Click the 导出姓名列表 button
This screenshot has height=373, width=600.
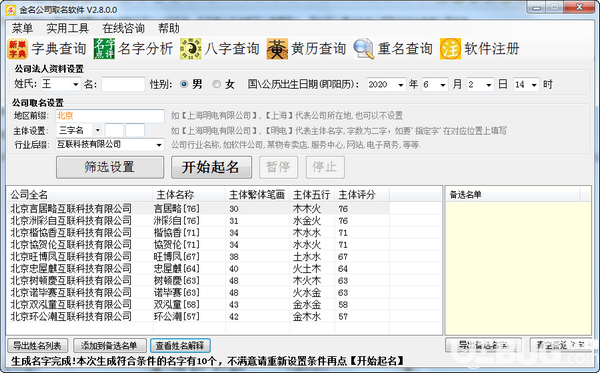point(38,345)
